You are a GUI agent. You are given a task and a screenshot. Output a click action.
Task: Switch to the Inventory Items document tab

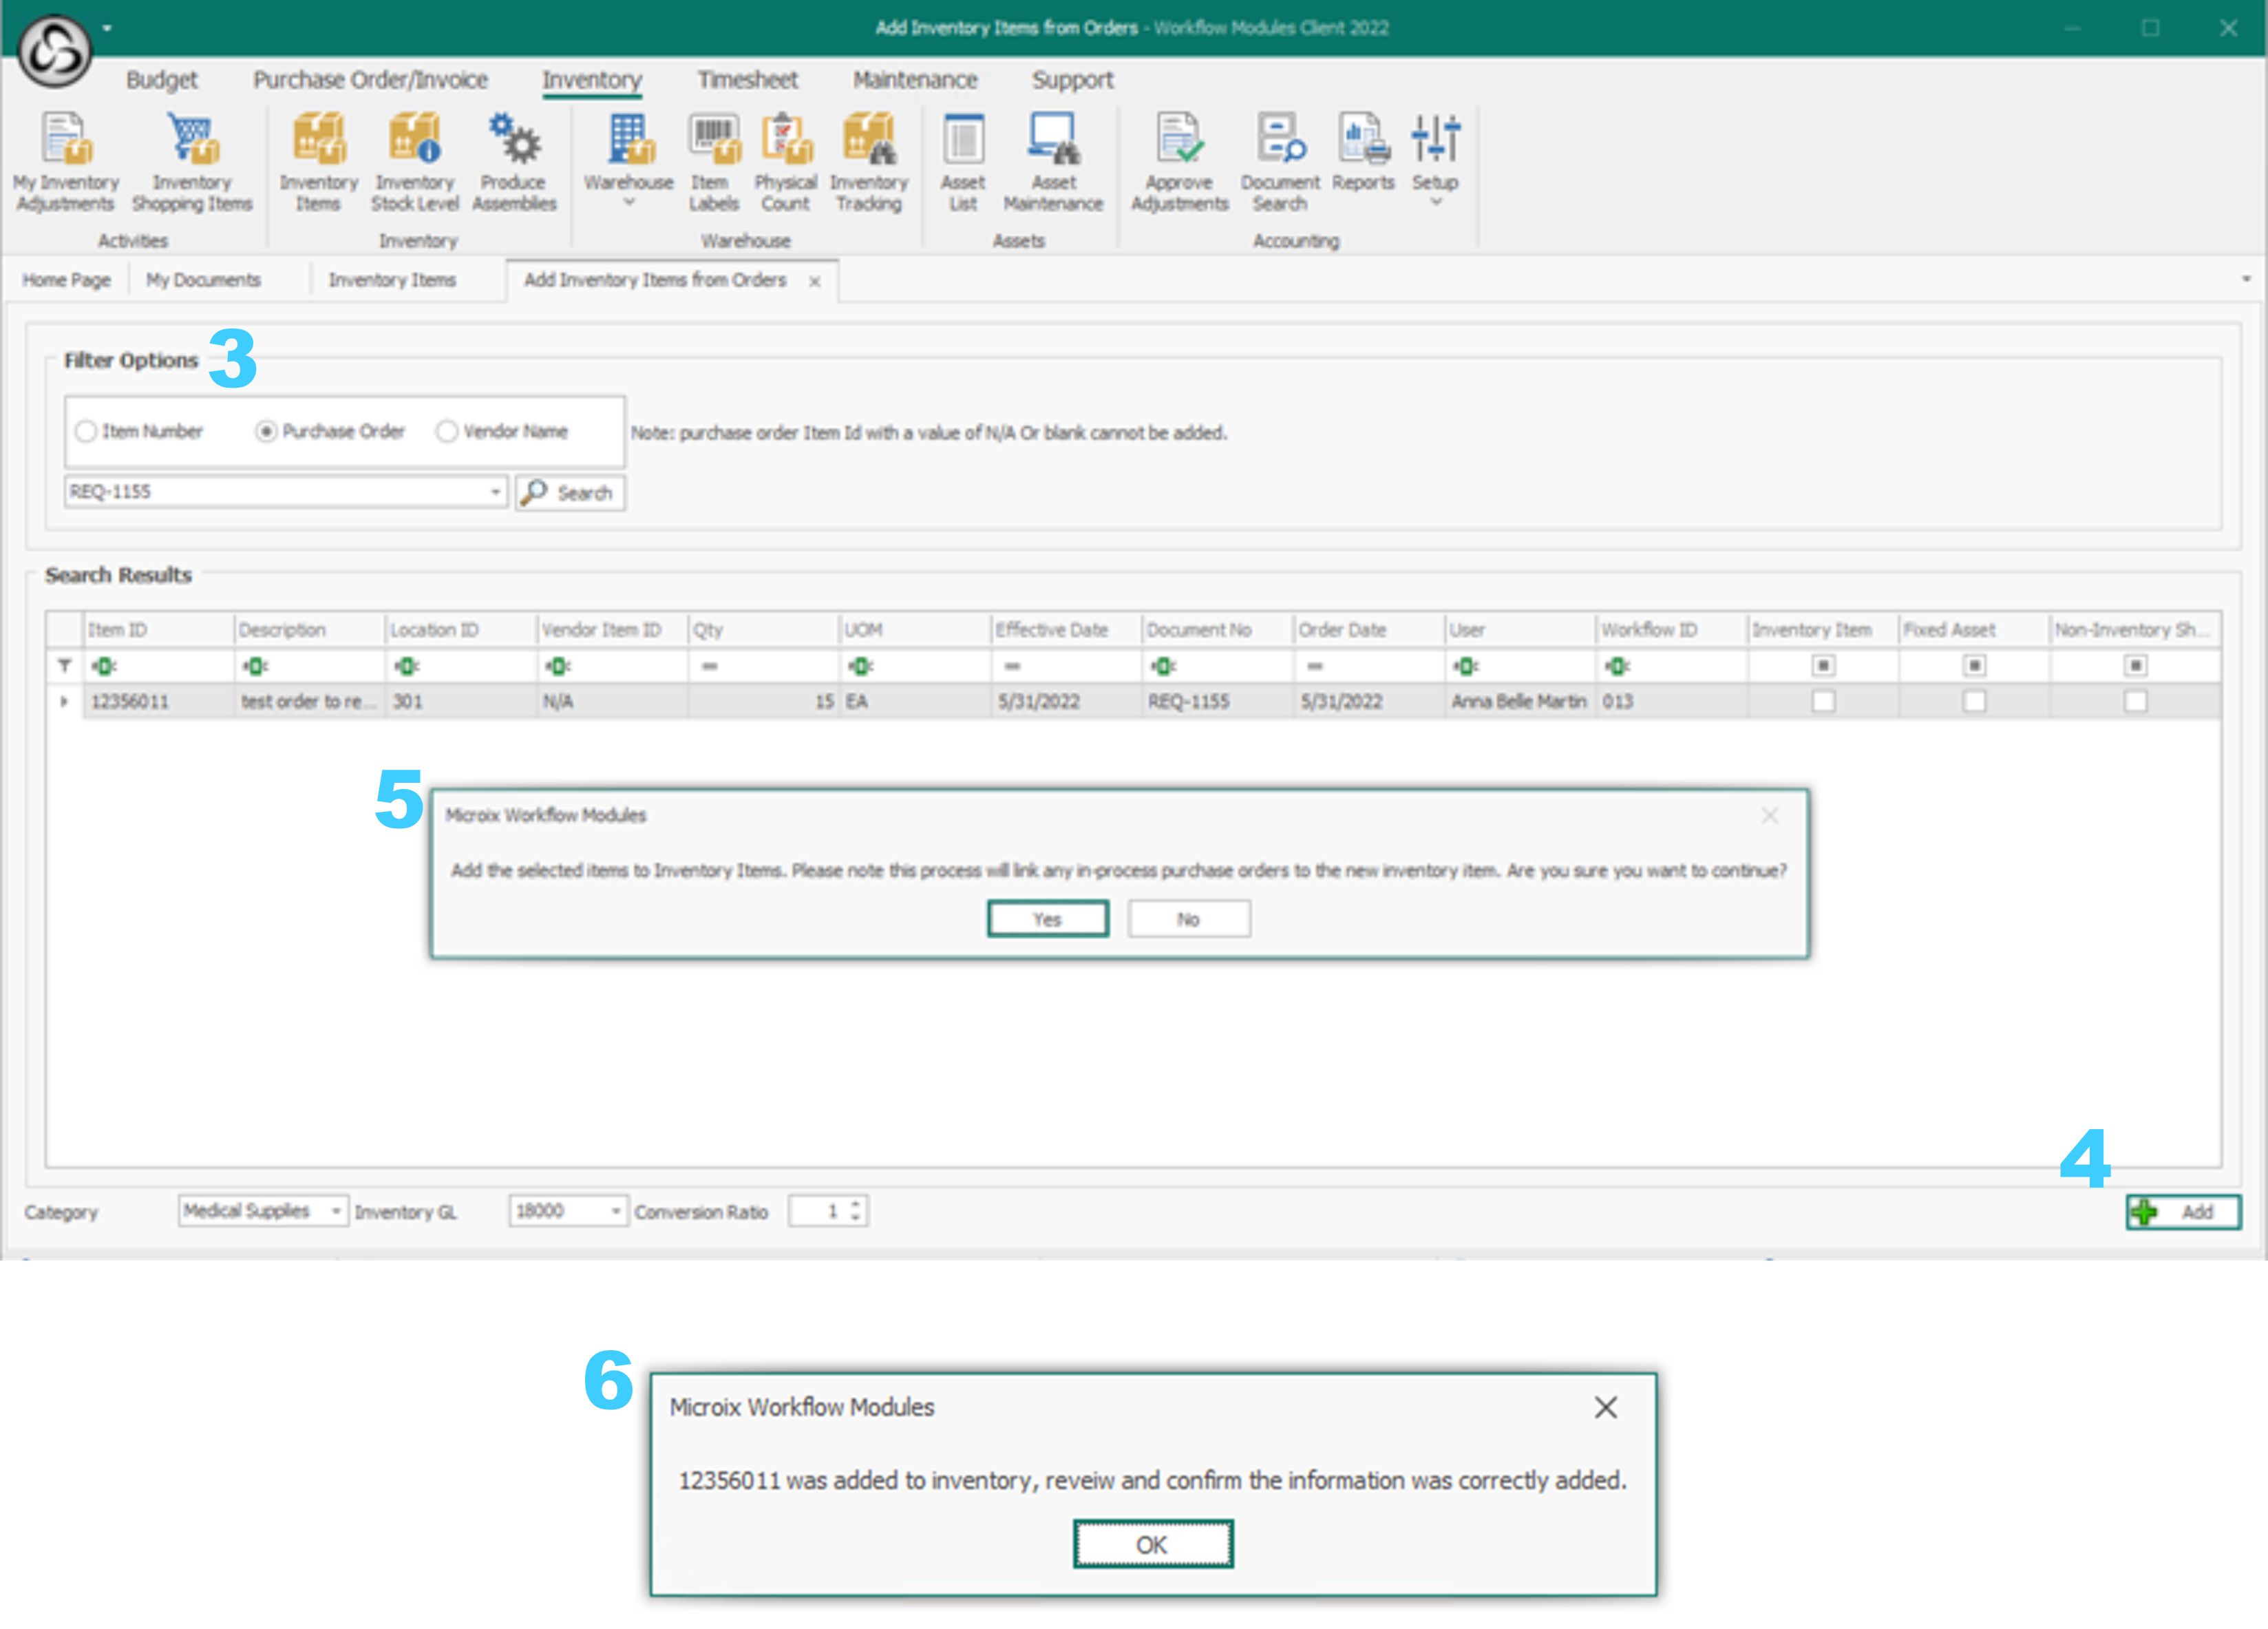(x=392, y=280)
